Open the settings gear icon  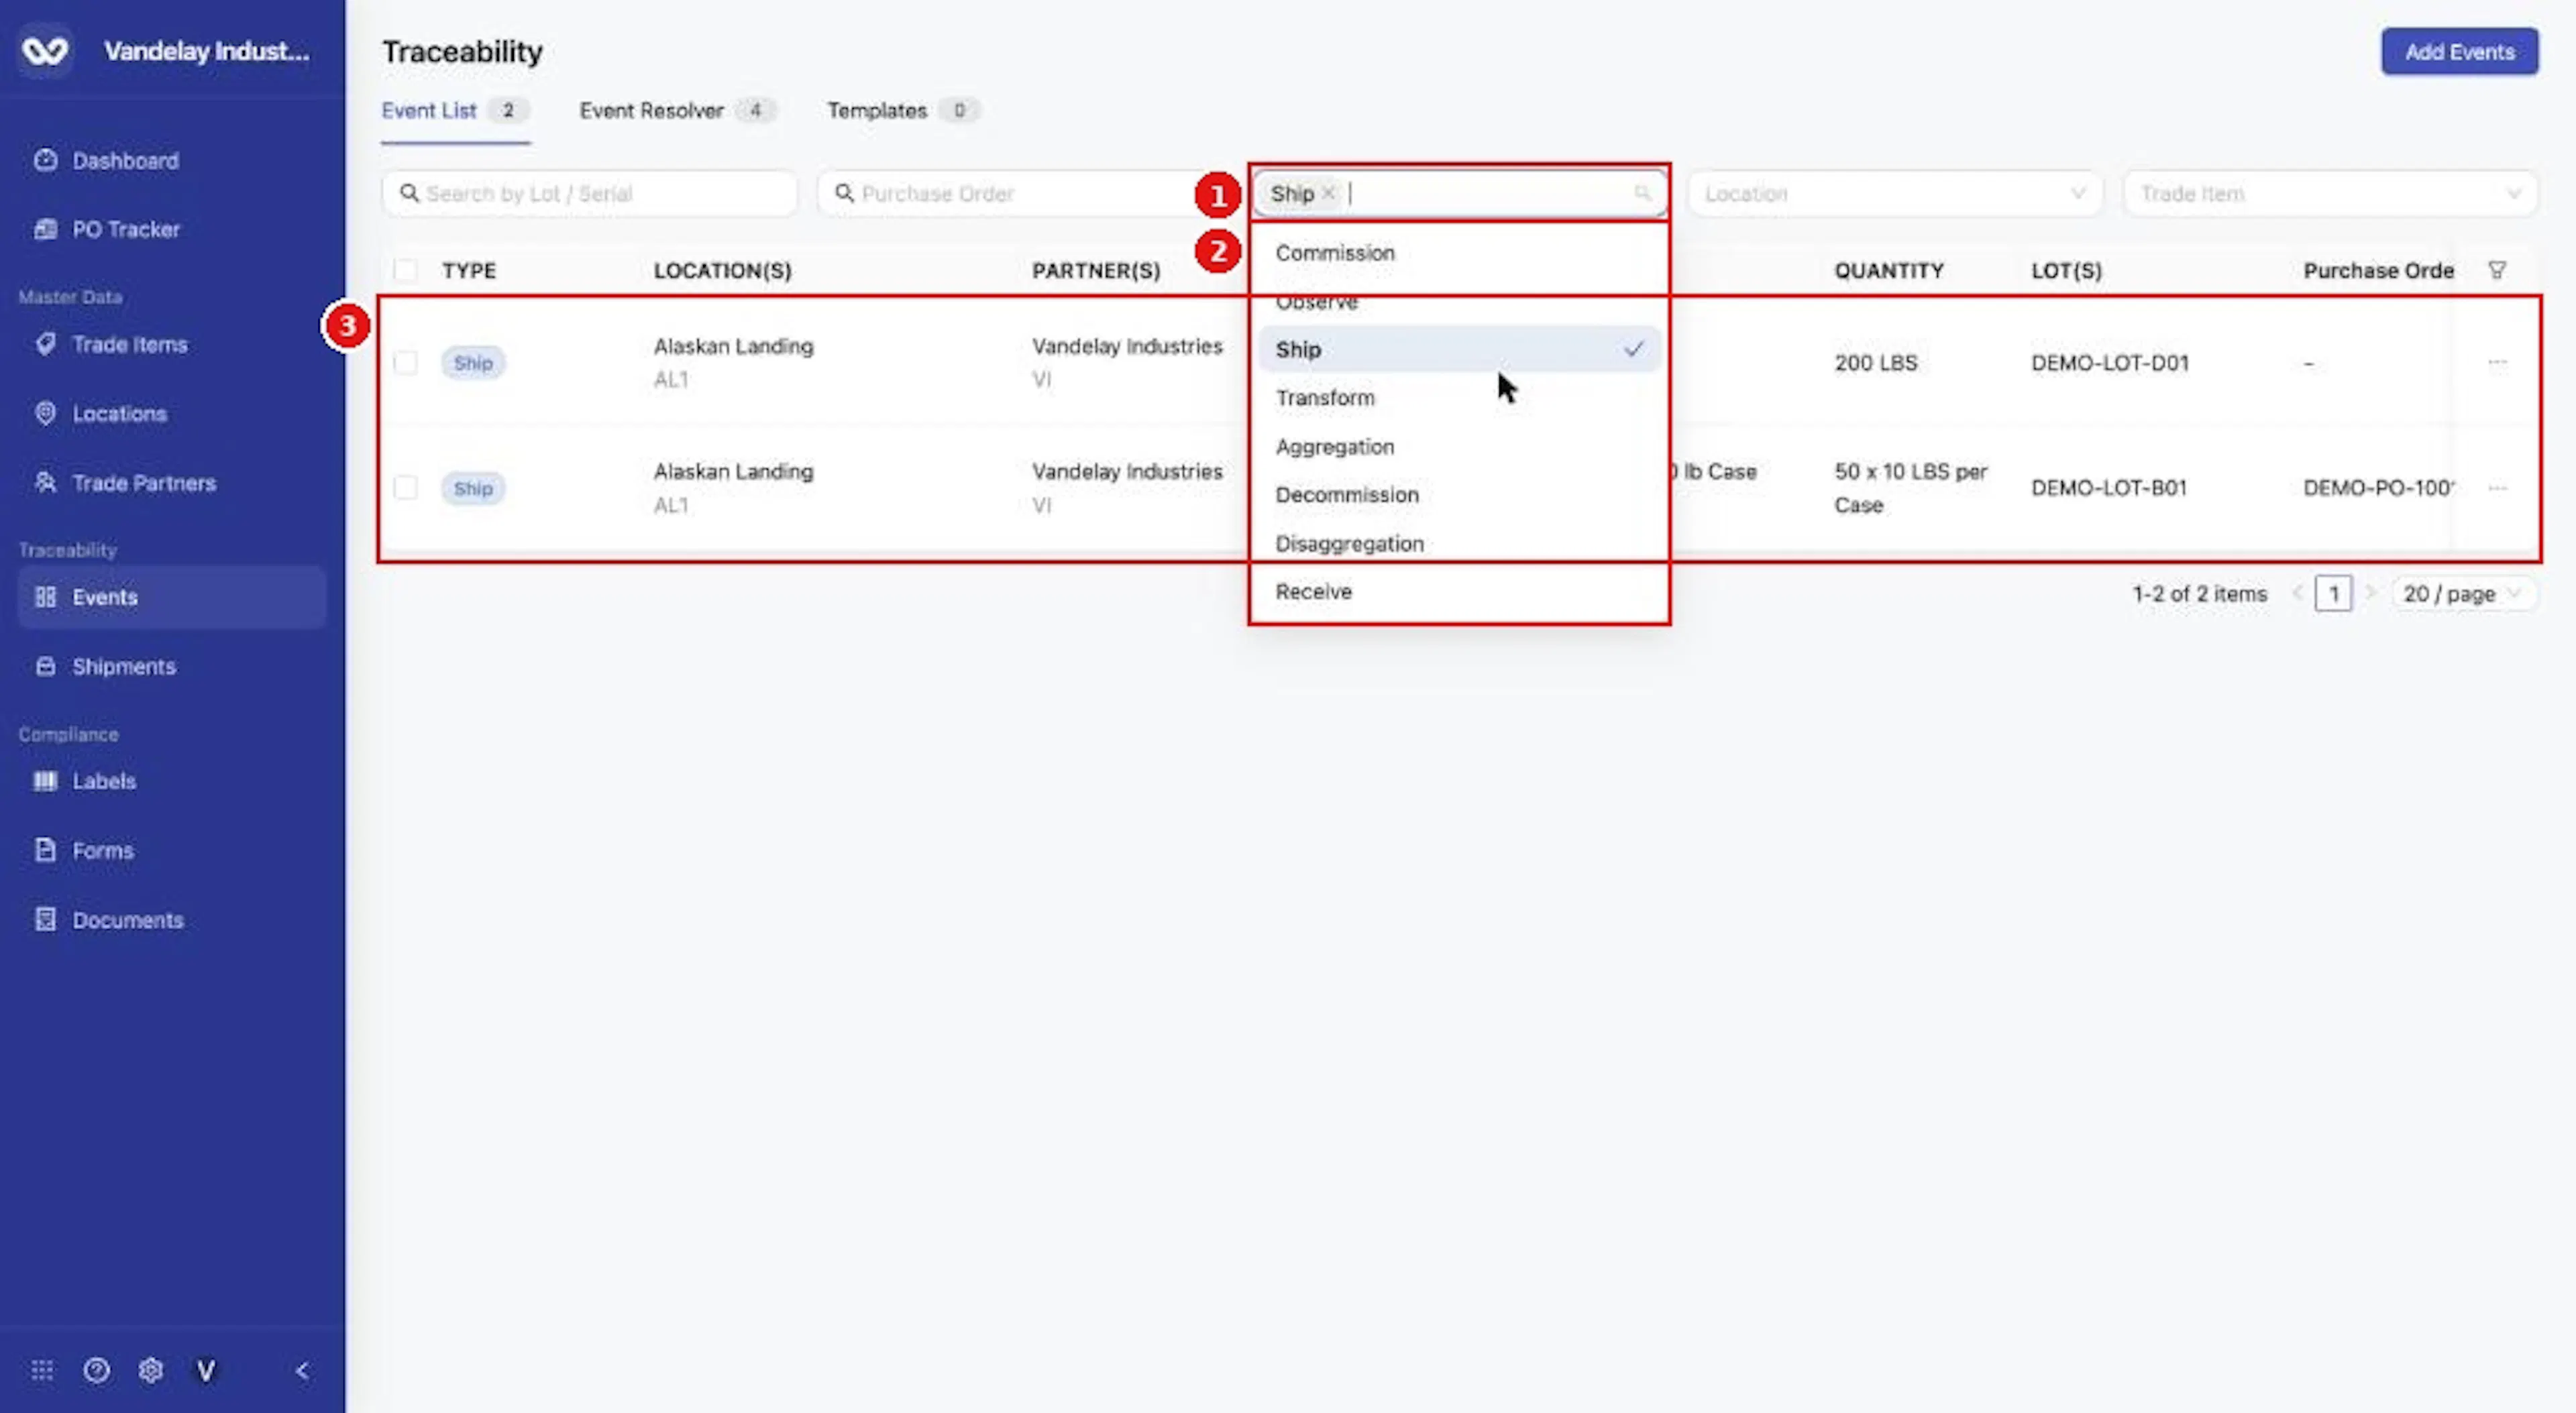(151, 1370)
